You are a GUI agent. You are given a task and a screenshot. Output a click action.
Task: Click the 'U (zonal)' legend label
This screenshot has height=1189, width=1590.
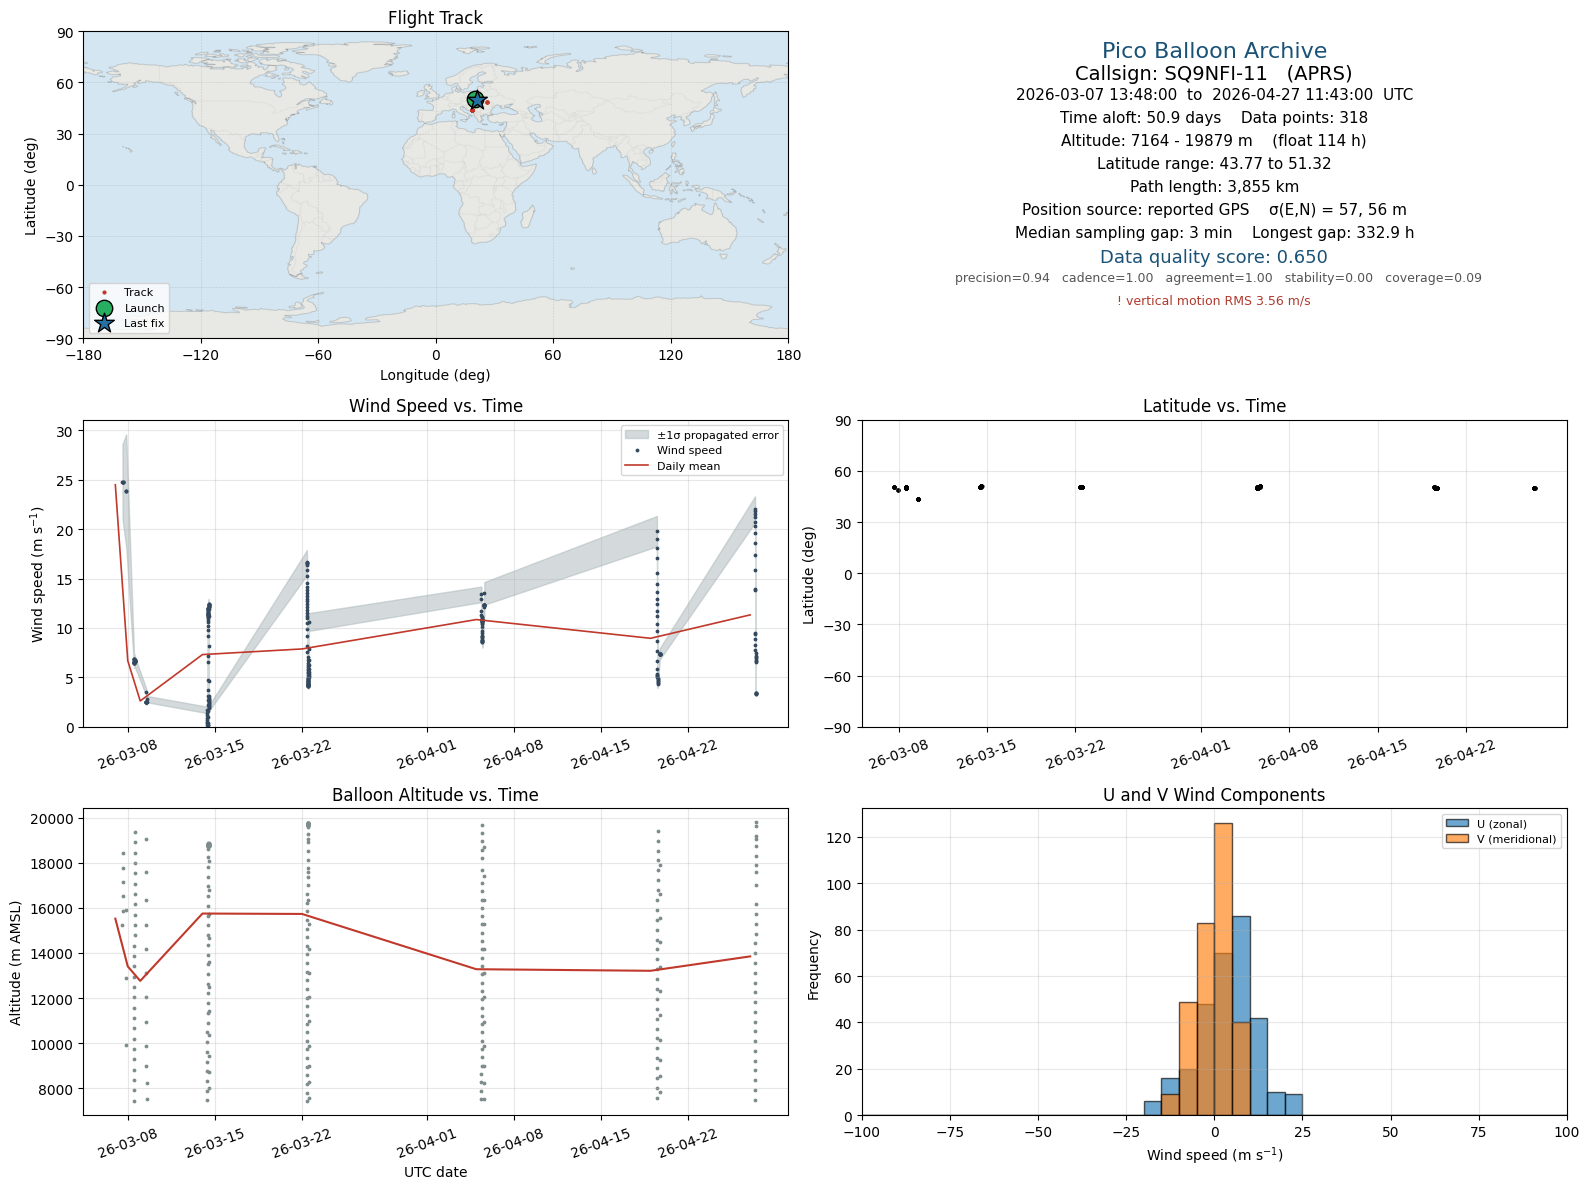point(1502,824)
